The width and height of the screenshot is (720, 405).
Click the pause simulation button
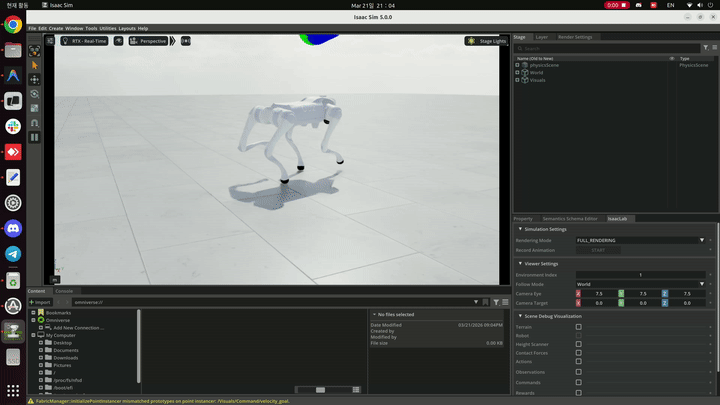coord(35,137)
